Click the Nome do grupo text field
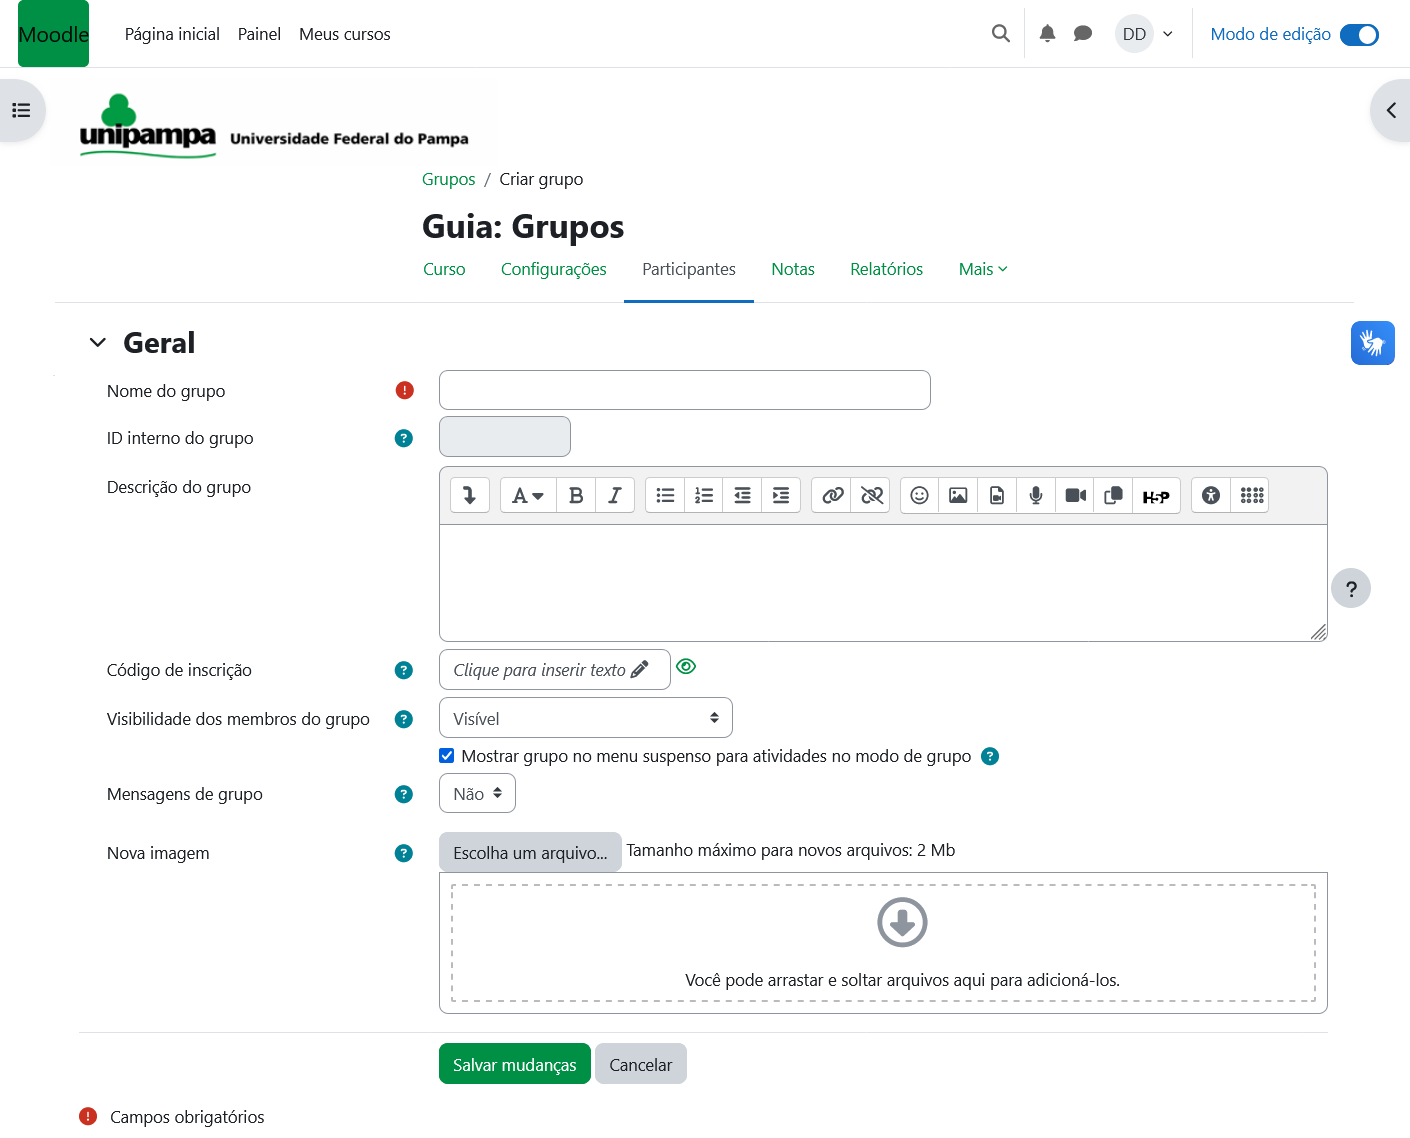1410x1138 pixels. tap(684, 390)
